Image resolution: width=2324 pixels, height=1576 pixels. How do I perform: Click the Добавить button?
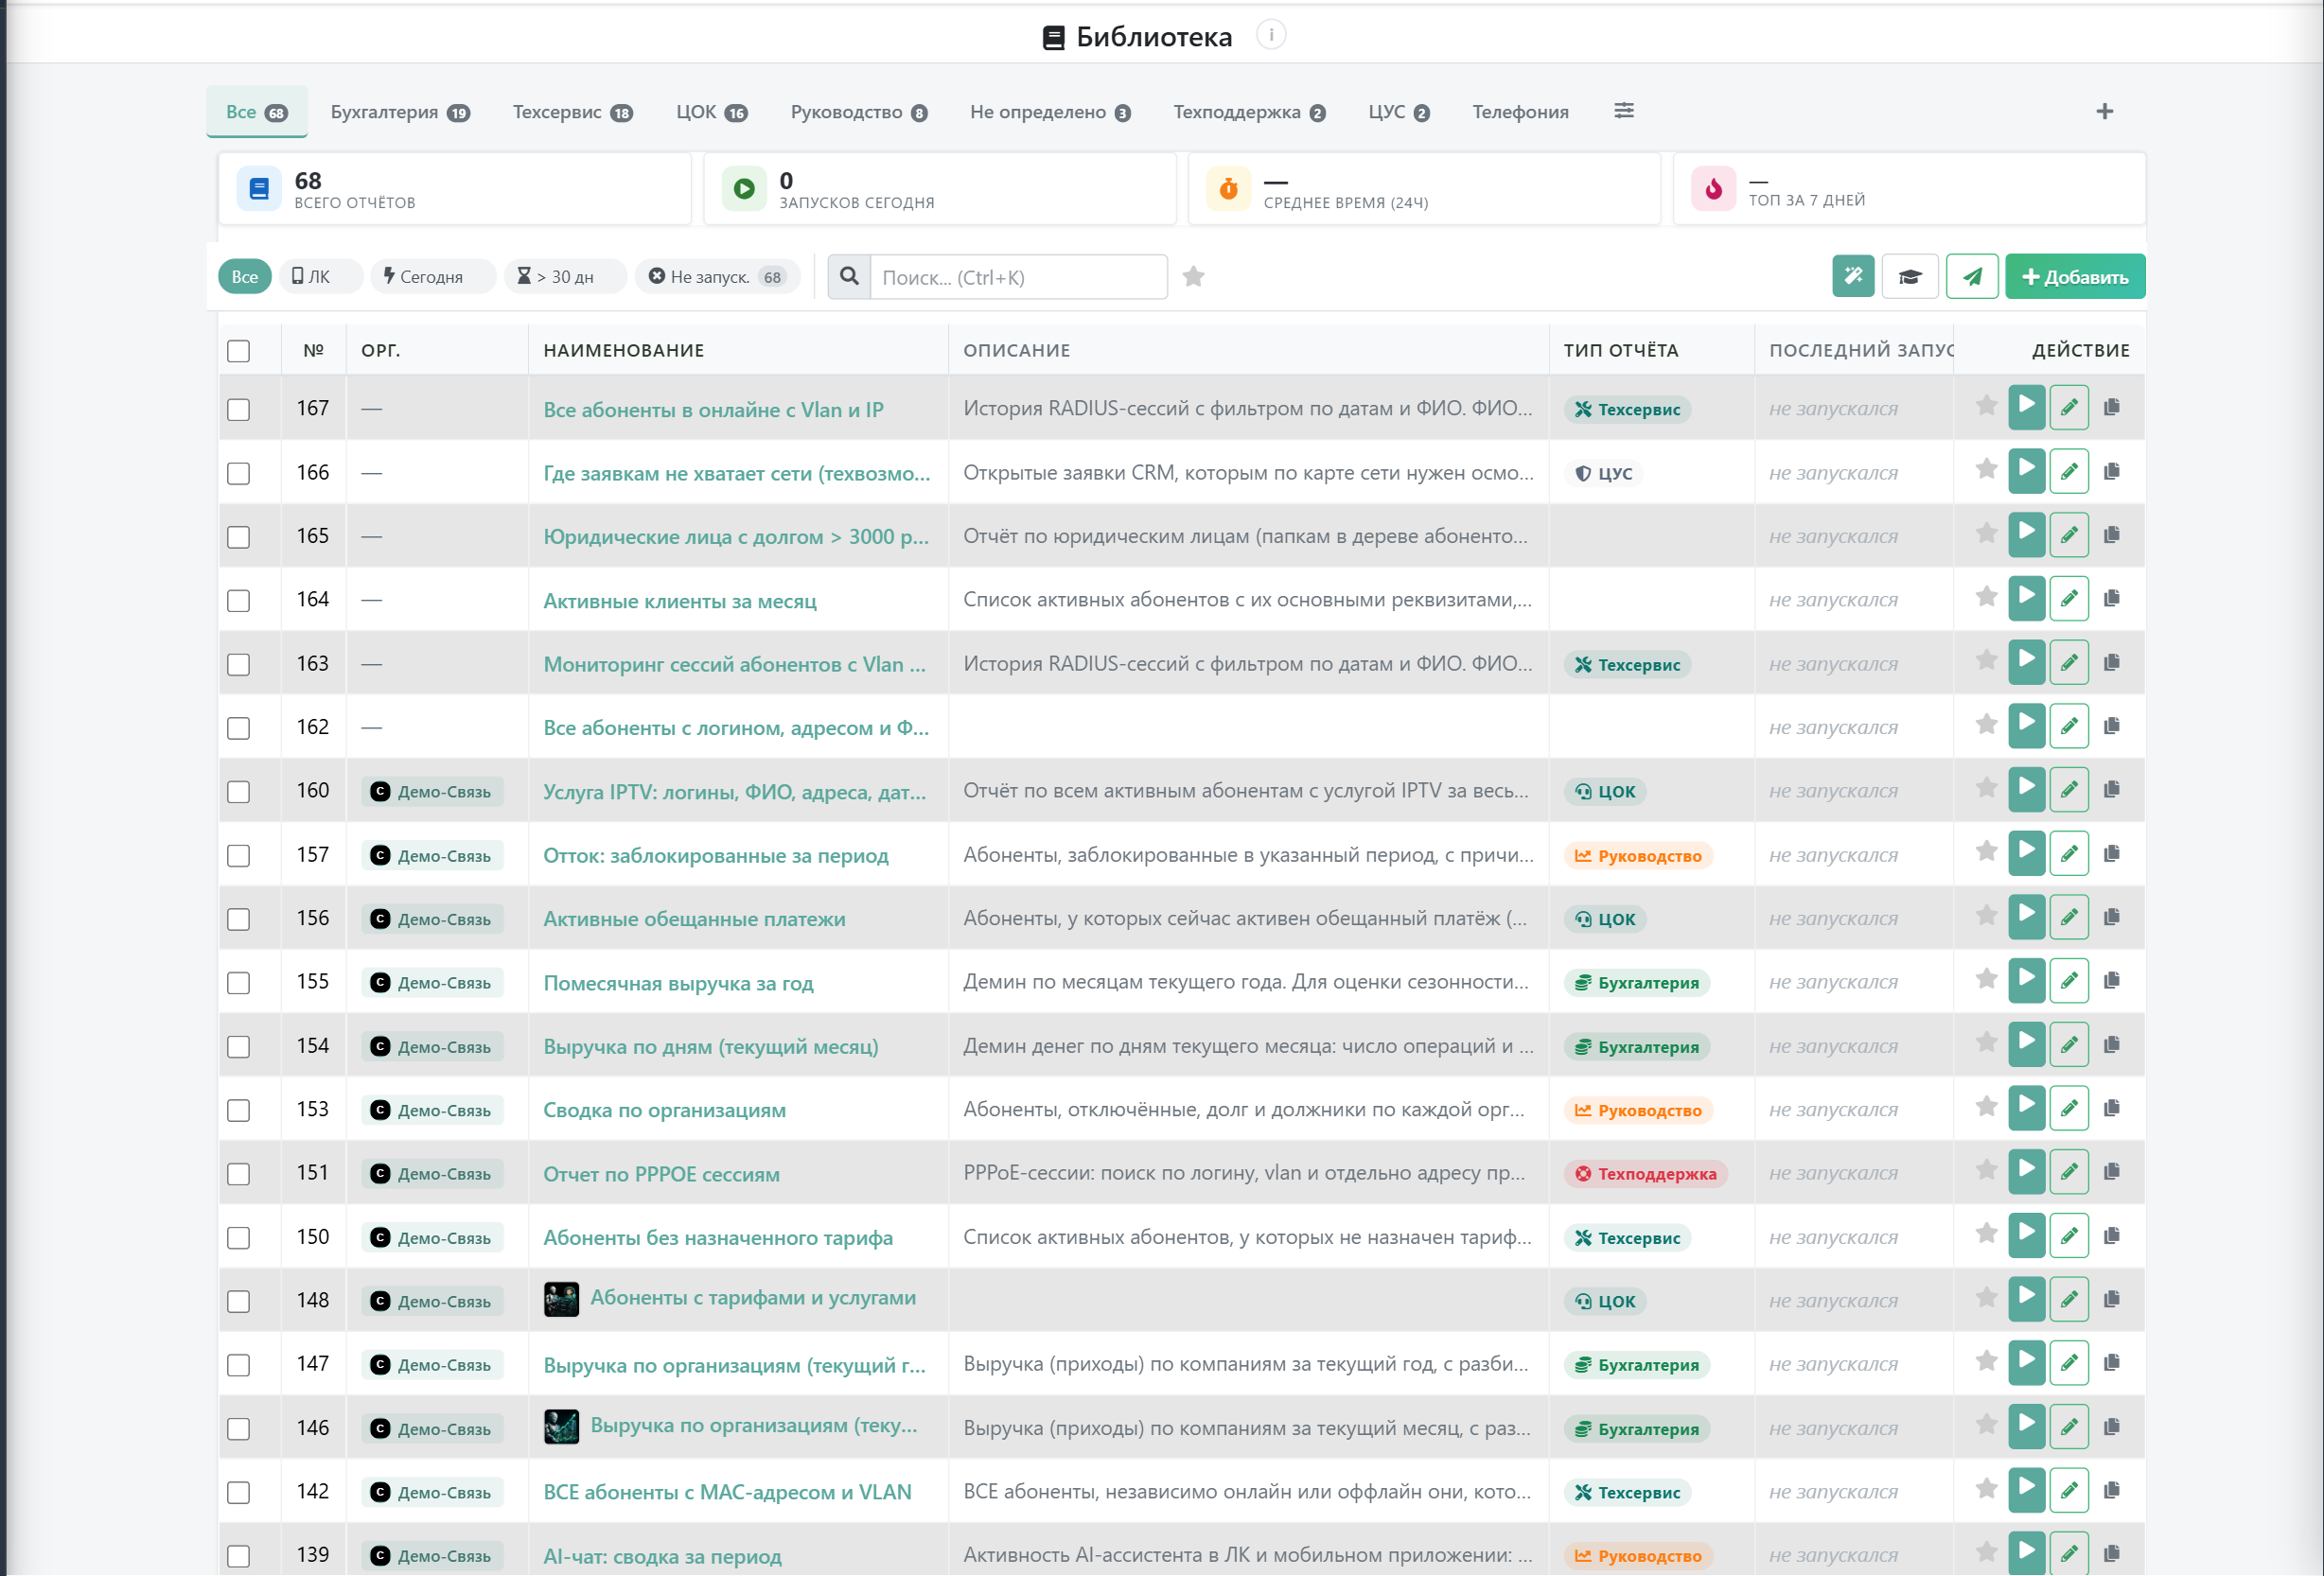[2074, 276]
